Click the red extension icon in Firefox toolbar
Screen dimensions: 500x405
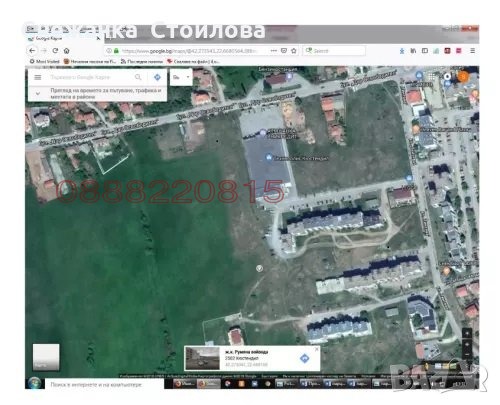447,51
